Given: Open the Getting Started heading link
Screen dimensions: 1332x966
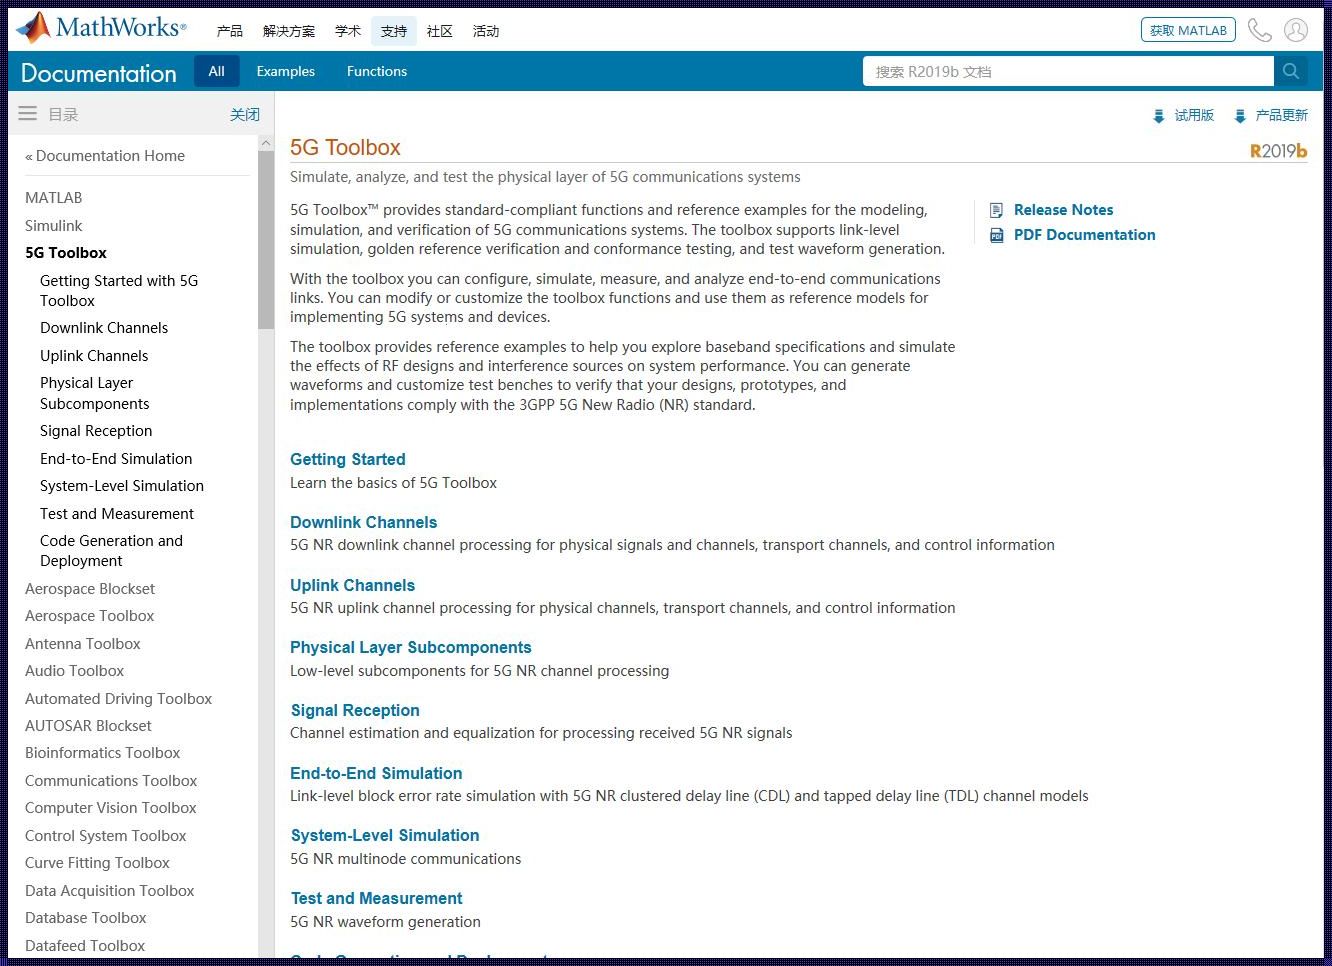Looking at the screenshot, I should click(x=348, y=460).
